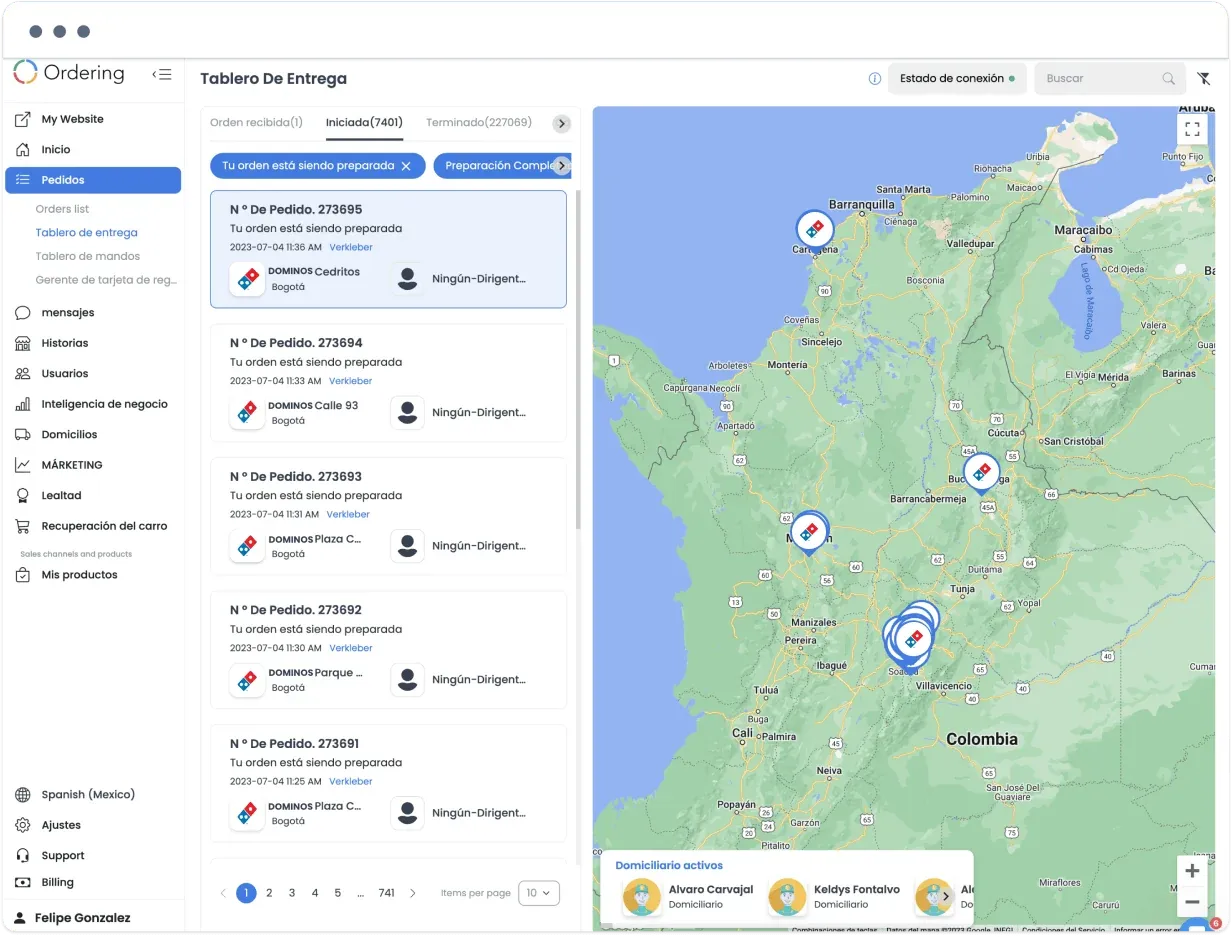Open Recuperación del carro cart icon
1231x937 pixels.
(x=23, y=526)
